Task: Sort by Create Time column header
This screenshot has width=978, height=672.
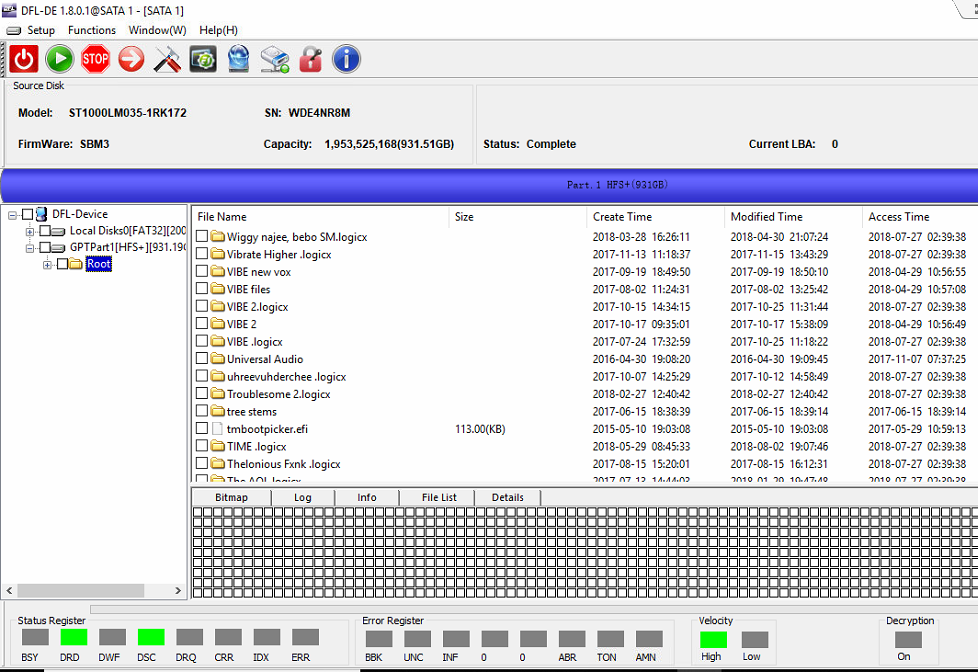Action: [655, 217]
